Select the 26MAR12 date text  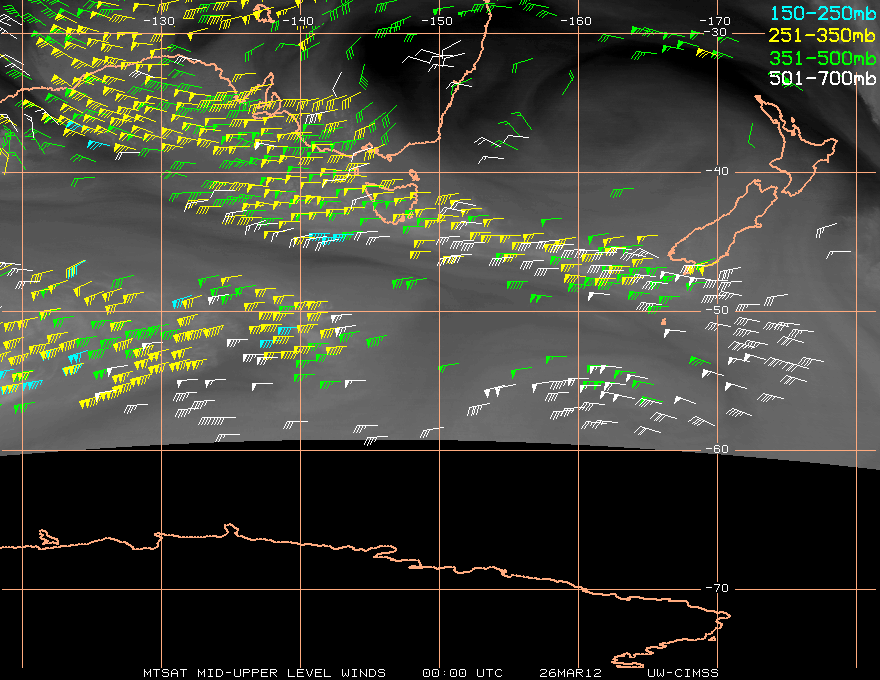click(570, 673)
